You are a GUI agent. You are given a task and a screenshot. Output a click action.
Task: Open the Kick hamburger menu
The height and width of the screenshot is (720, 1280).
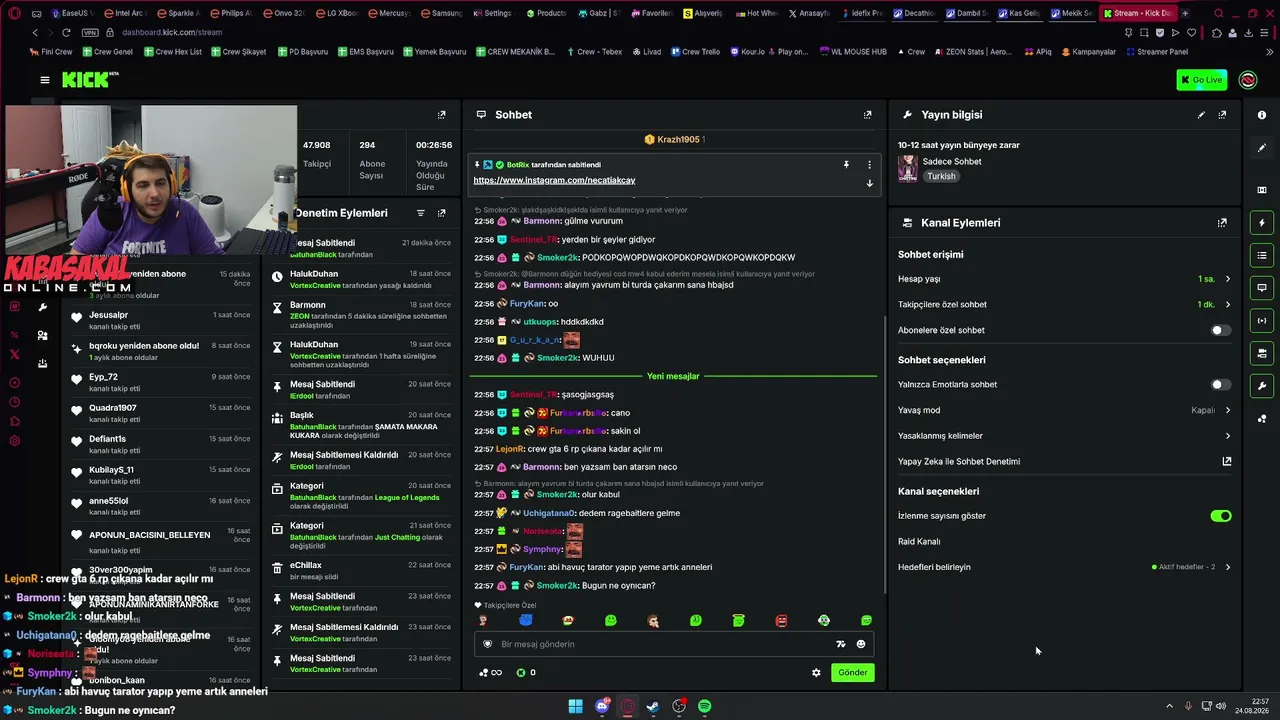[x=44, y=80]
